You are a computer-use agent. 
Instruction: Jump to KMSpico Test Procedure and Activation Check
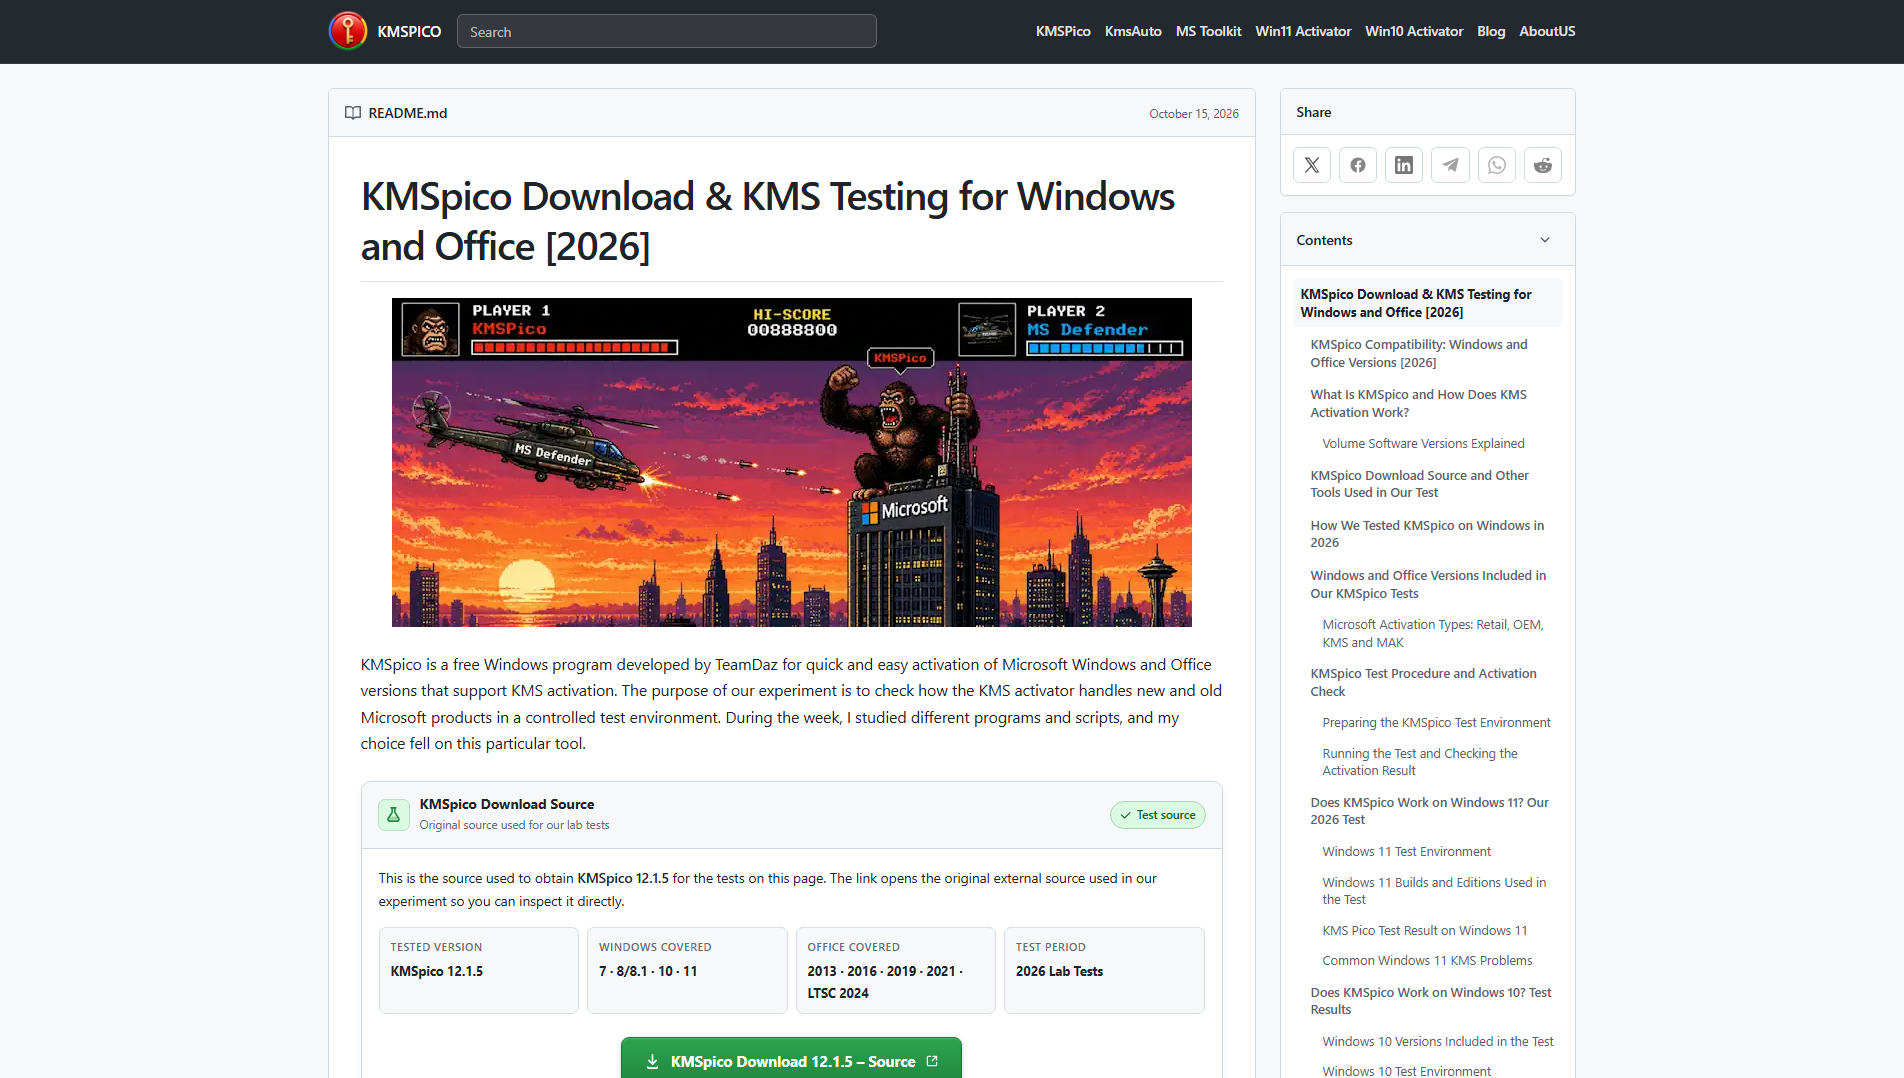click(1423, 682)
